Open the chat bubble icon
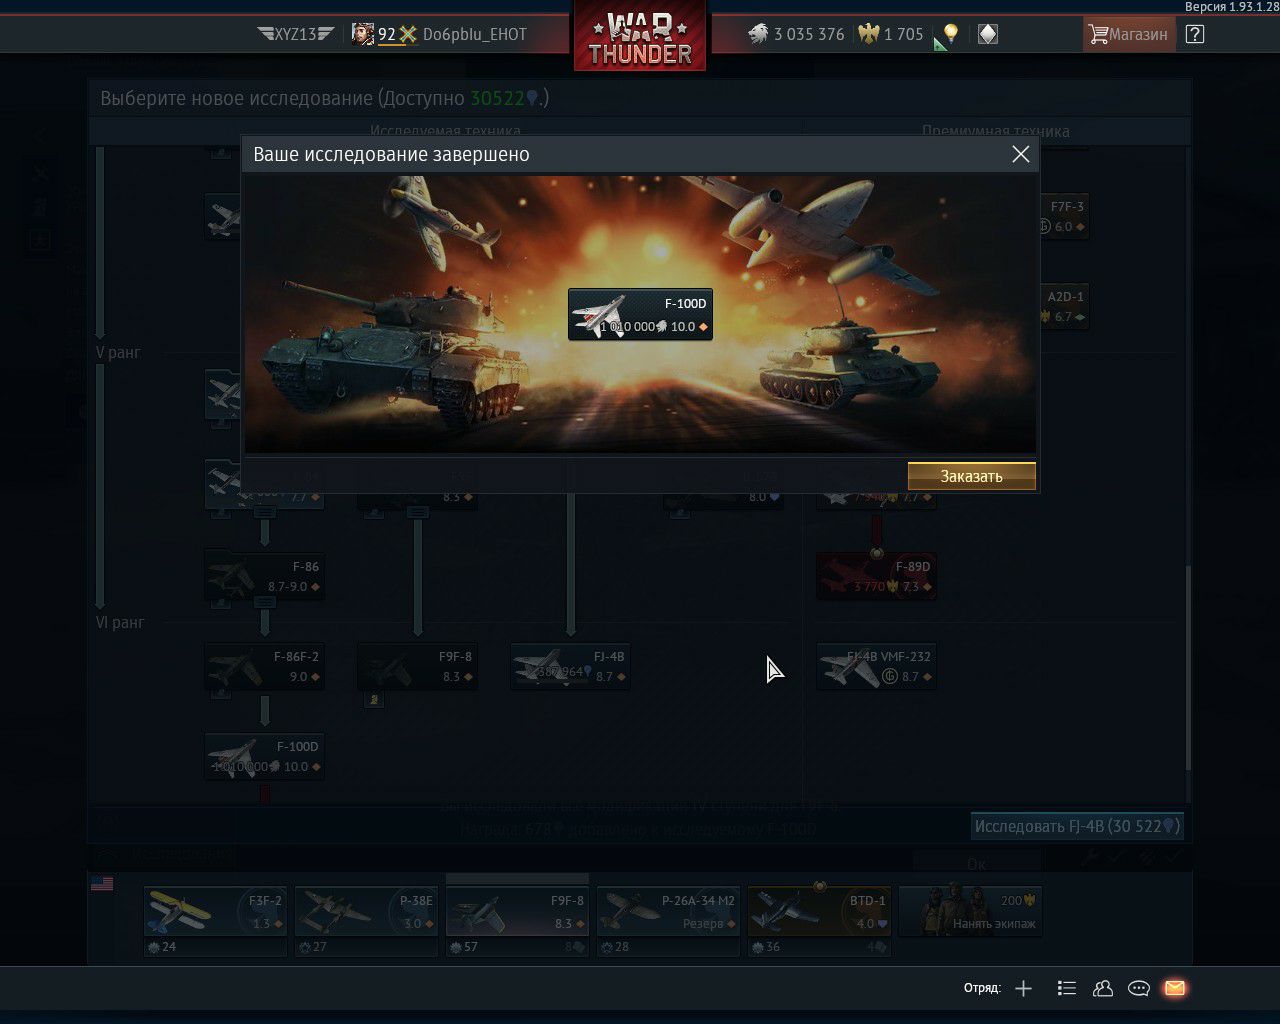This screenshot has height=1024, width=1280. click(x=1139, y=988)
